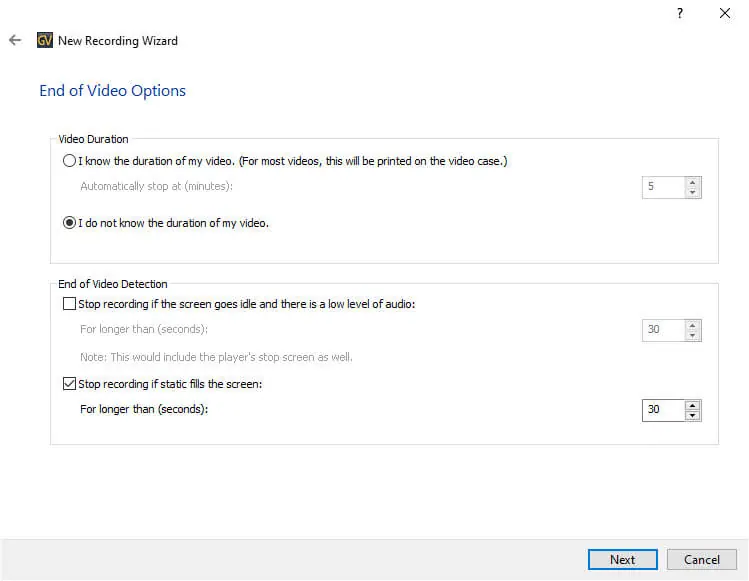The image size is (749, 581).
Task: Close the New Recording Wizard window
Action: click(725, 13)
